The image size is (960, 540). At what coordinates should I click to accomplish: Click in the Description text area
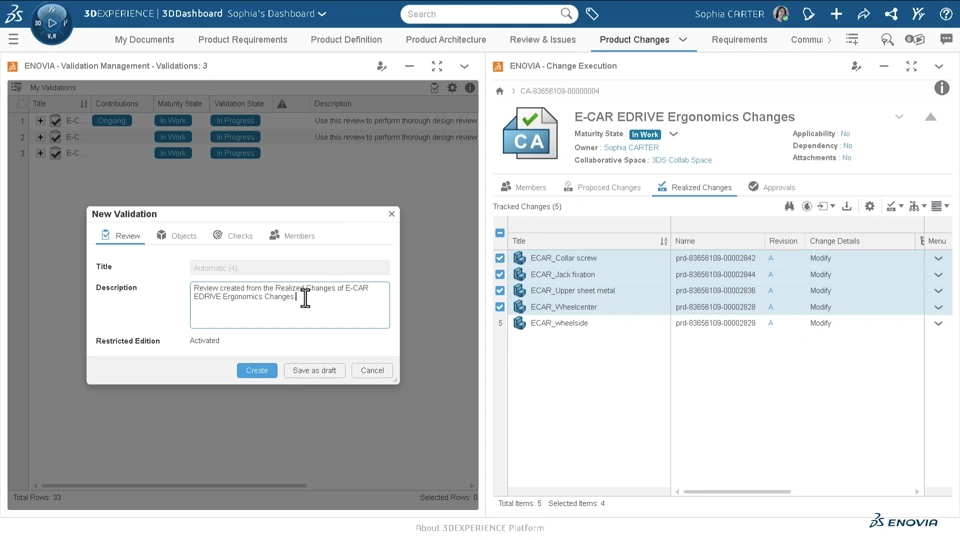[290, 305]
